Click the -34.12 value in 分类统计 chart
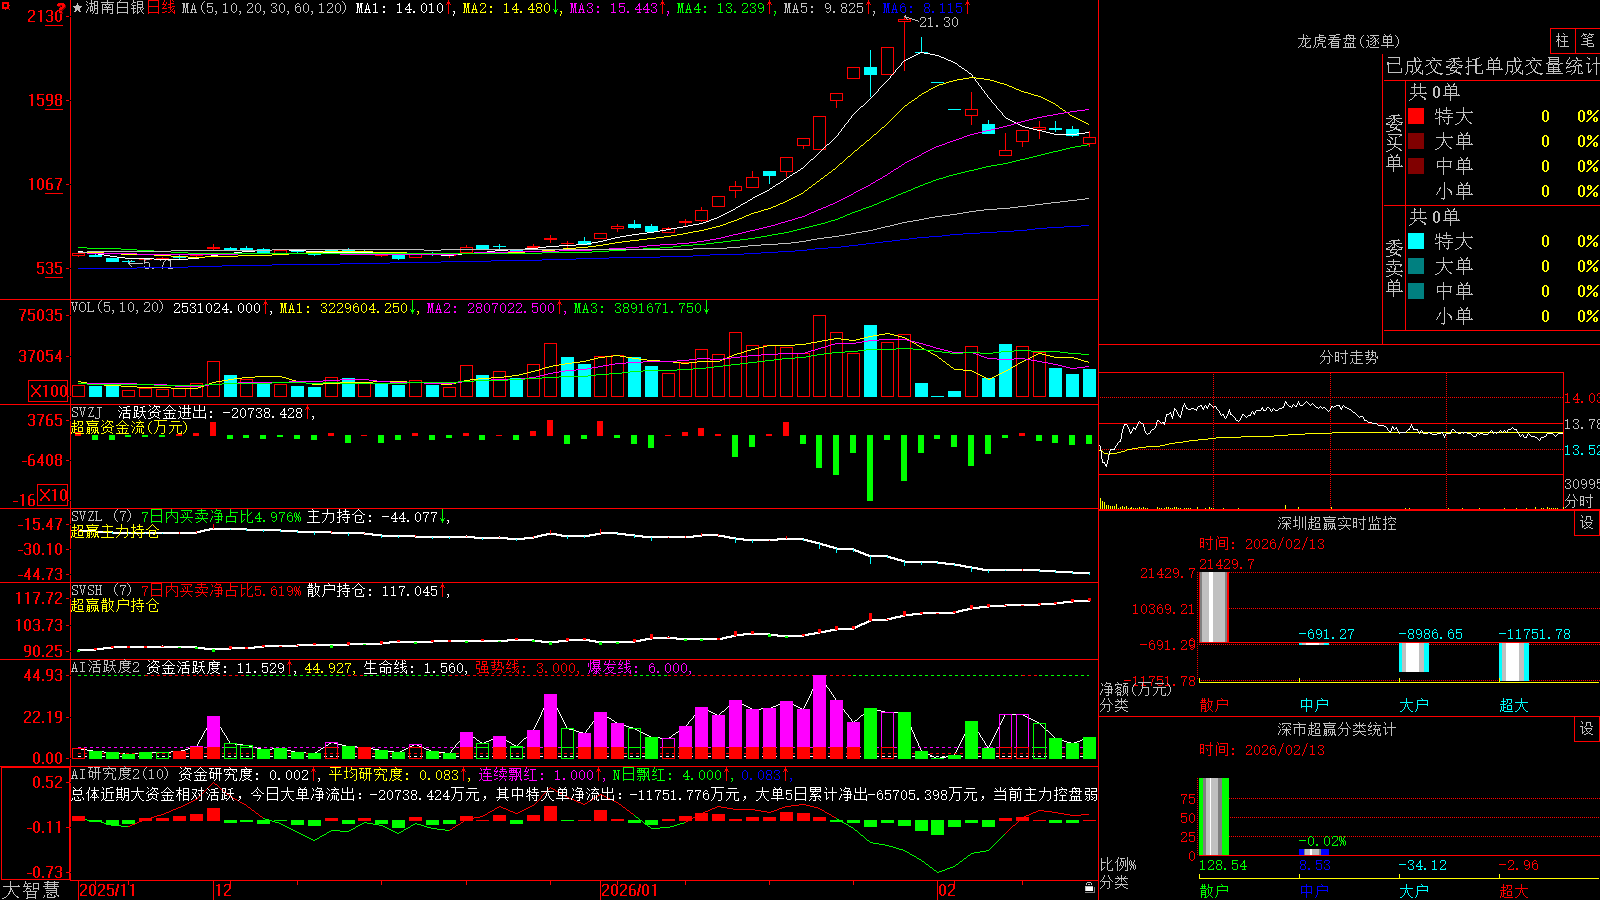 pos(1422,865)
